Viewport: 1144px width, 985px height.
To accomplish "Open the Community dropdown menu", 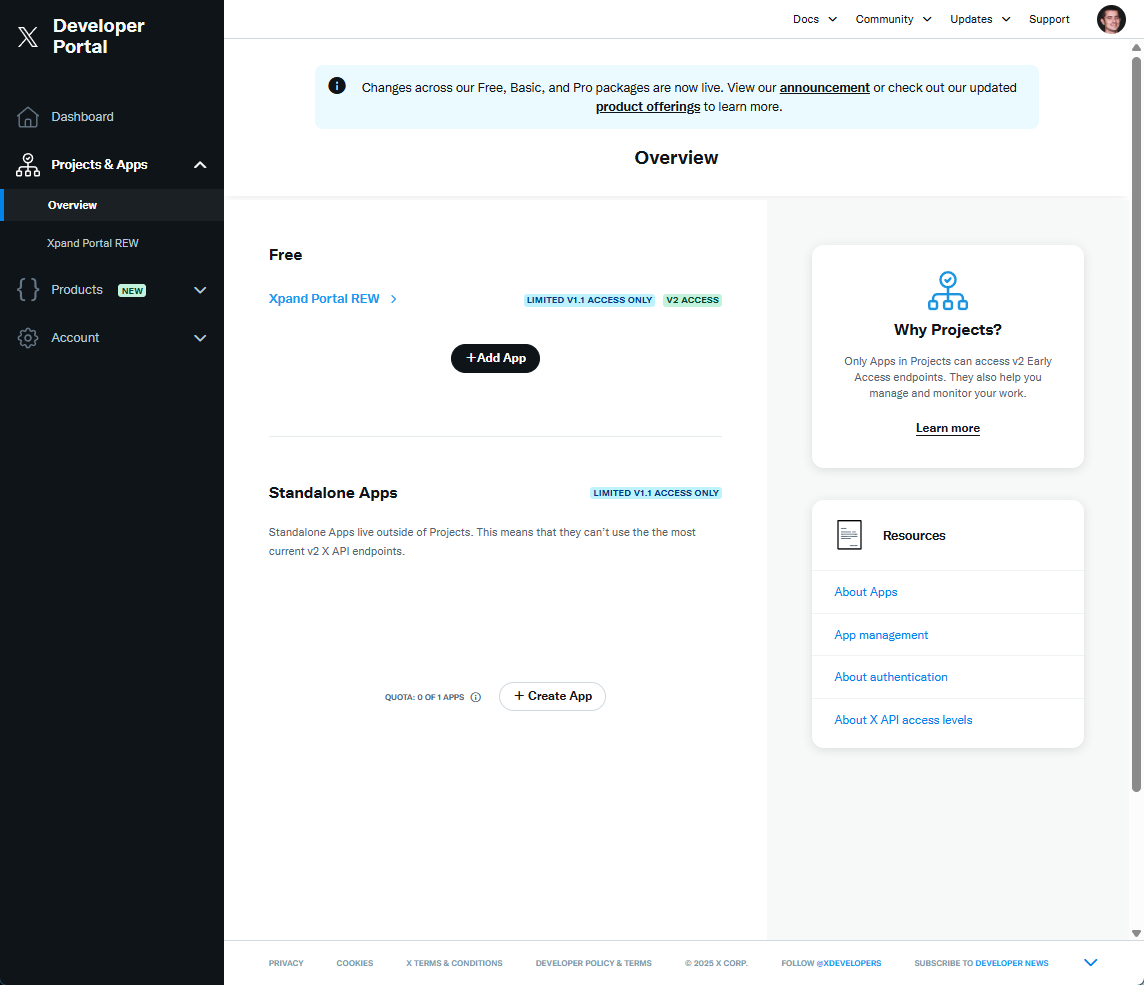I will (893, 19).
